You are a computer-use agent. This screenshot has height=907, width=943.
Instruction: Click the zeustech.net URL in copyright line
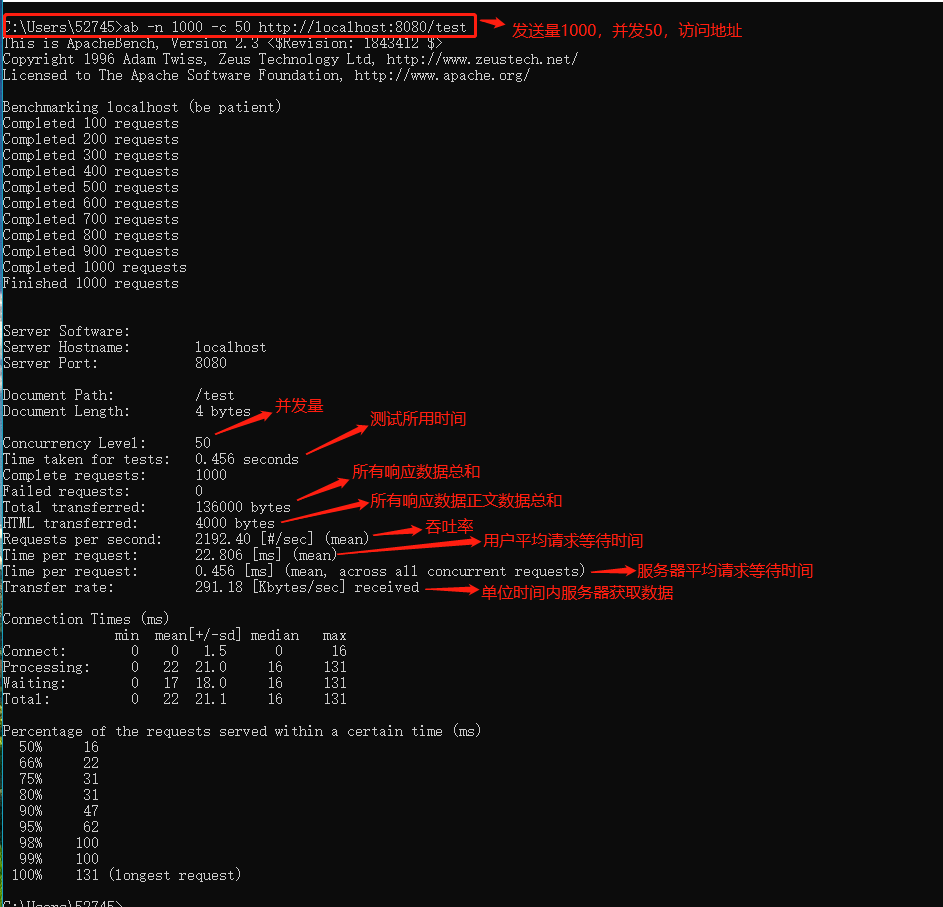click(482, 59)
